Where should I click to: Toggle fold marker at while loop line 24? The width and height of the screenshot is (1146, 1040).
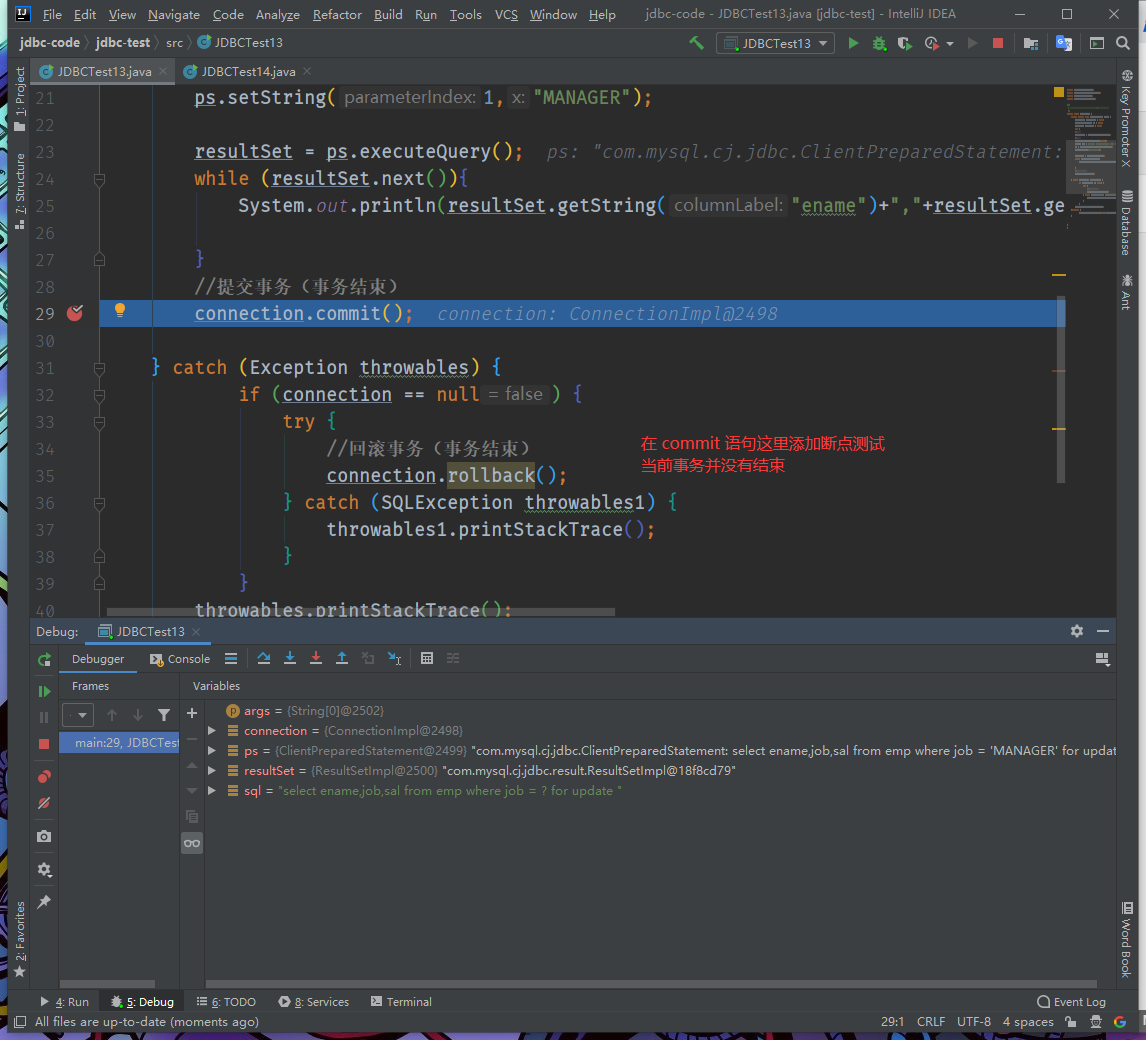point(99,179)
